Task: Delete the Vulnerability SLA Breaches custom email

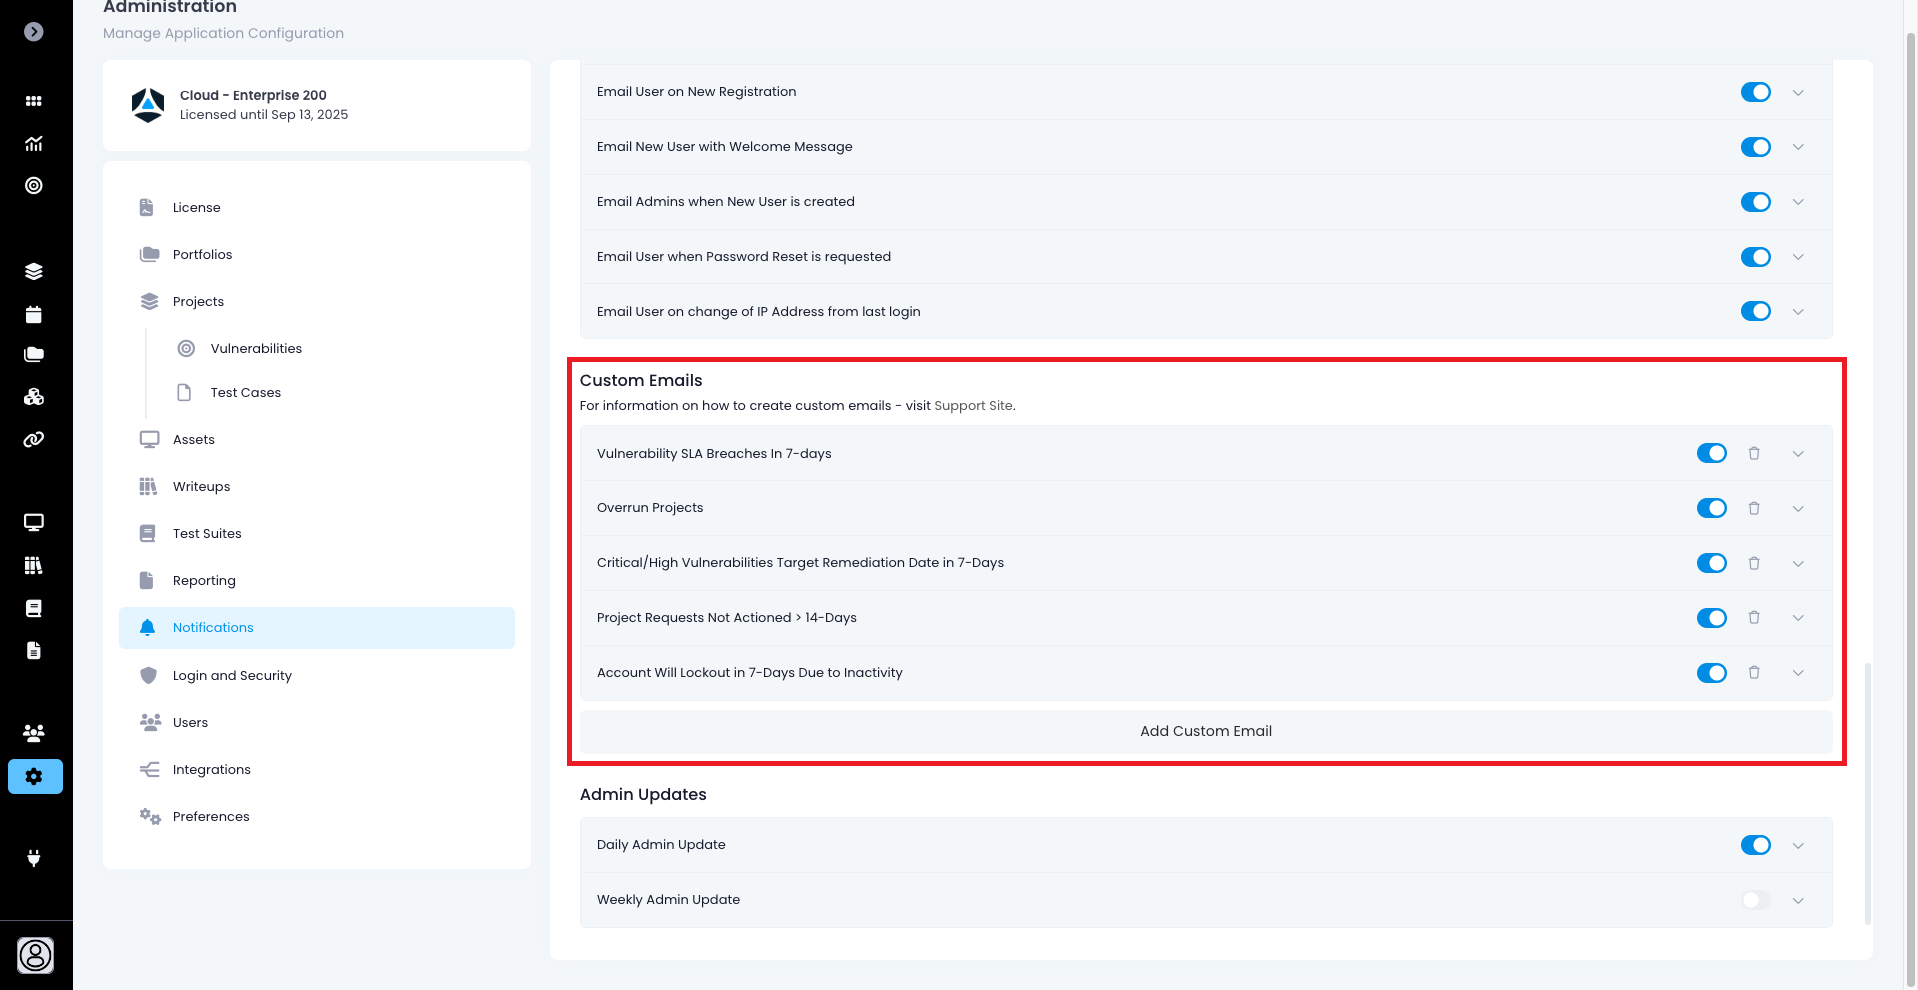Action: pos(1753,453)
